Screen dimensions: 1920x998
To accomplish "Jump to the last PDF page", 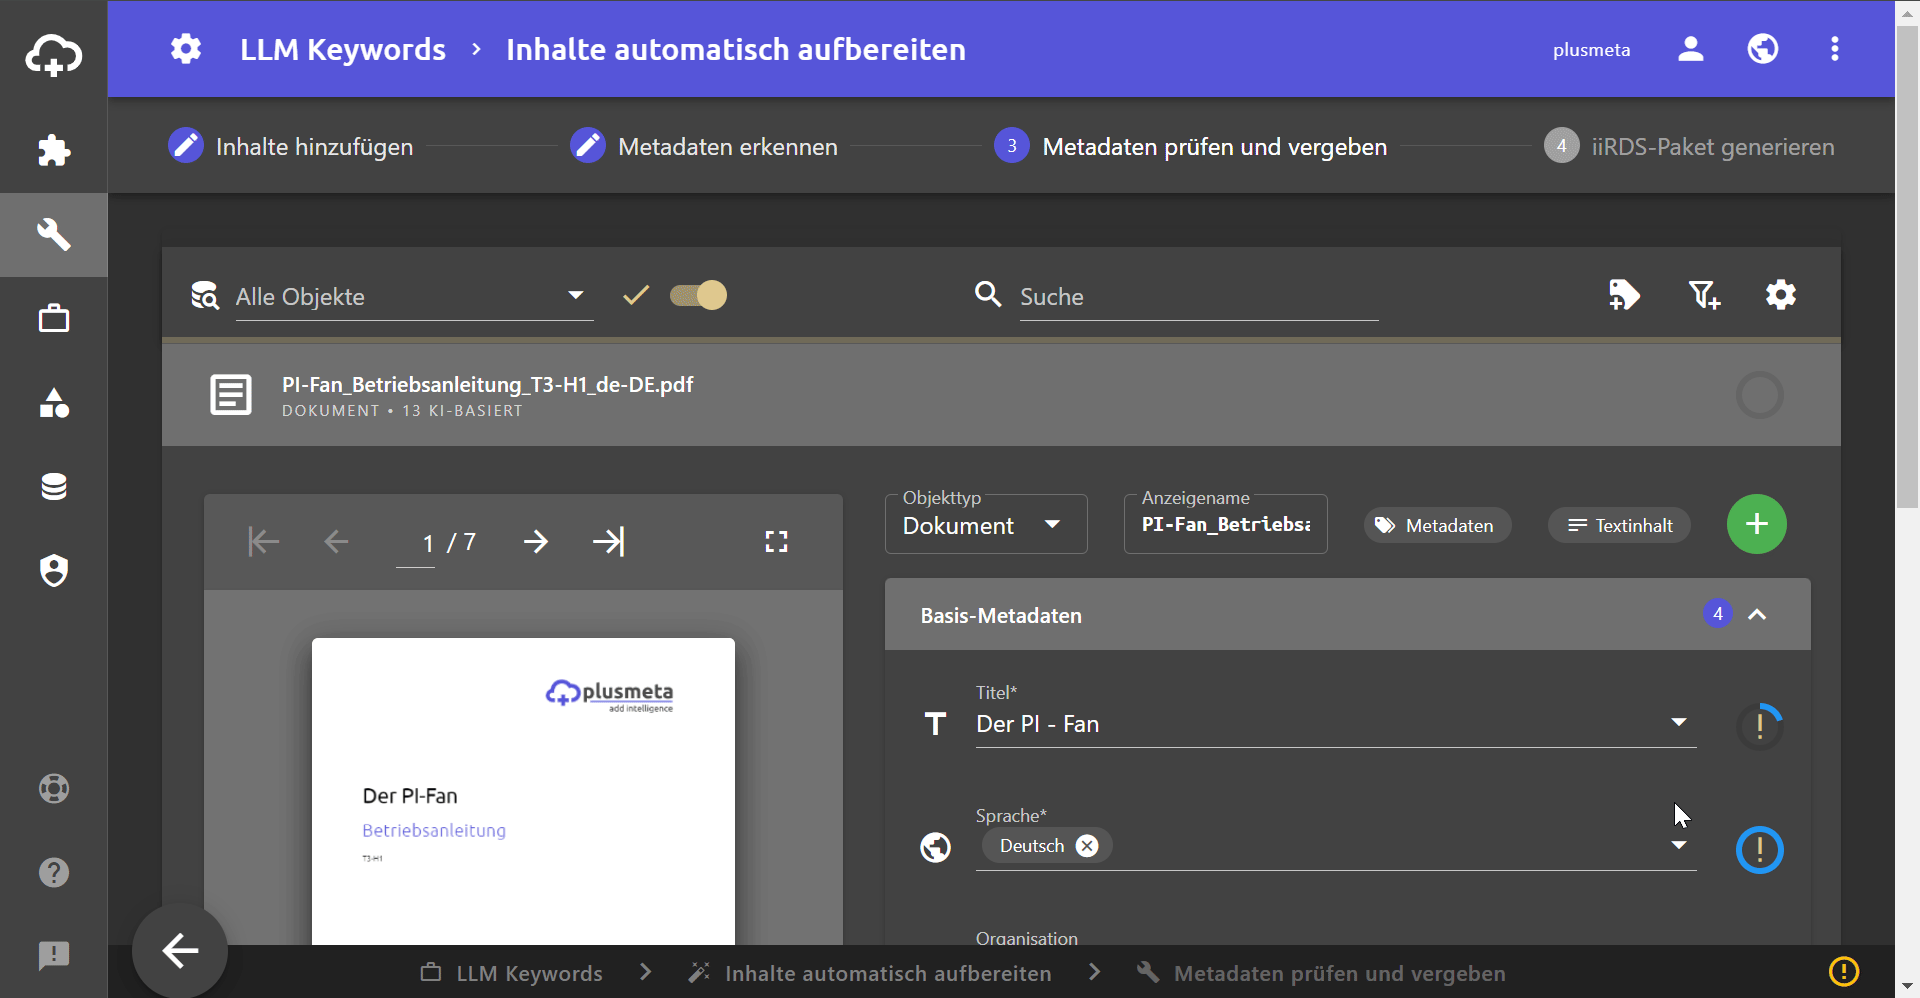I will click(608, 542).
